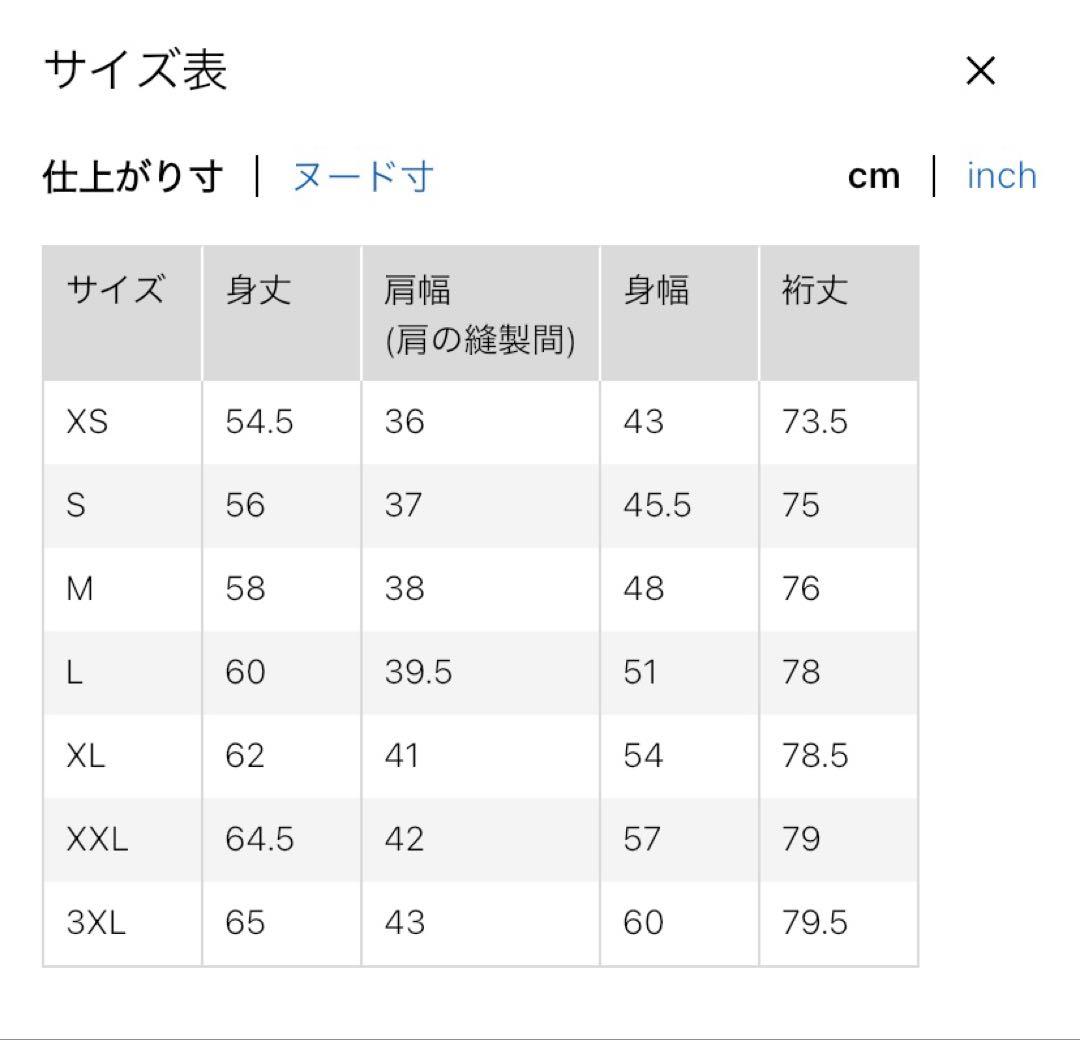1080x1040 pixels.
Task: Select the M size row label
Action: tap(80, 589)
